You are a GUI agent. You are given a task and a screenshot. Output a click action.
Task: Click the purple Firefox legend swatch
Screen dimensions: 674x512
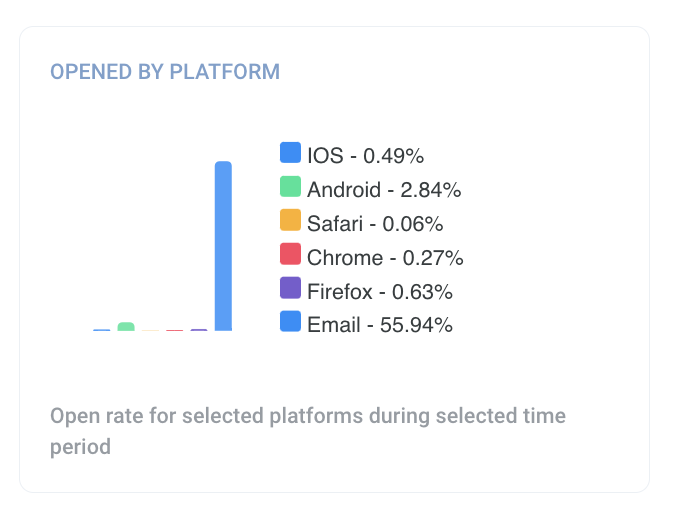(x=290, y=289)
